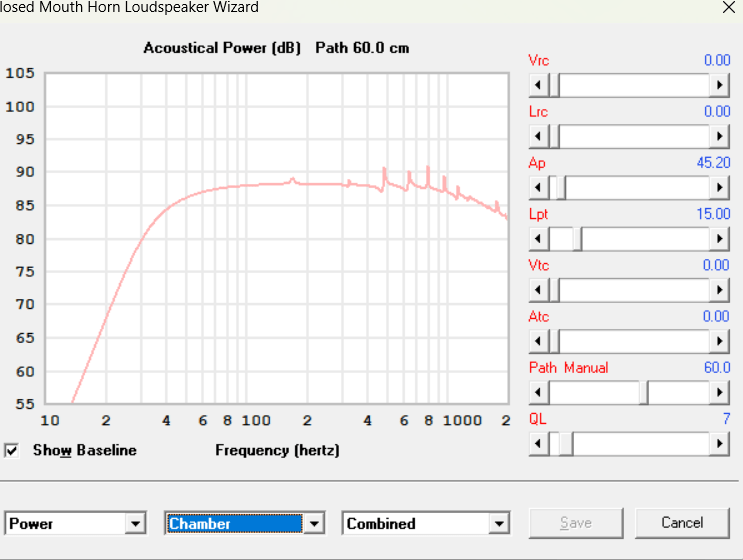Click the Lpt slider thumb
The height and width of the screenshot is (560, 743).
point(577,239)
